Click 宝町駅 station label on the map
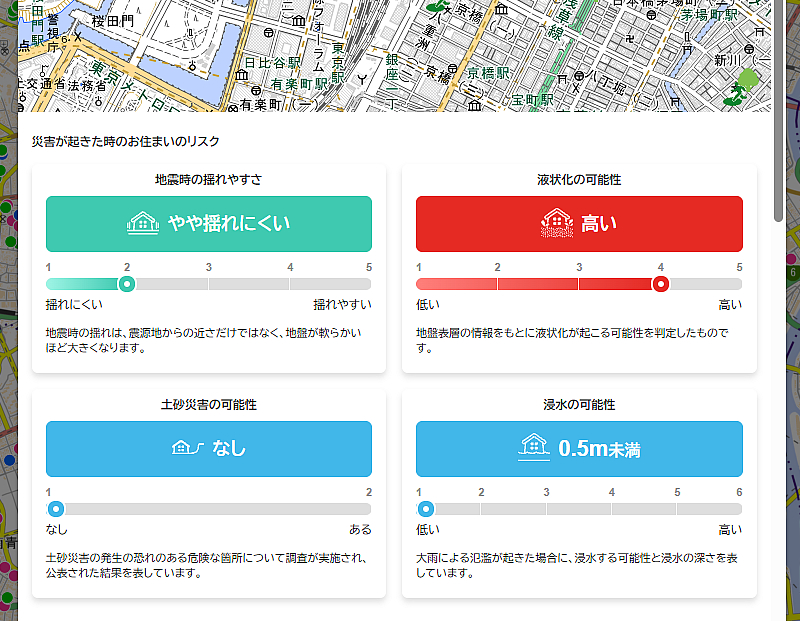Image resolution: width=800 pixels, height=621 pixels. tap(533, 100)
